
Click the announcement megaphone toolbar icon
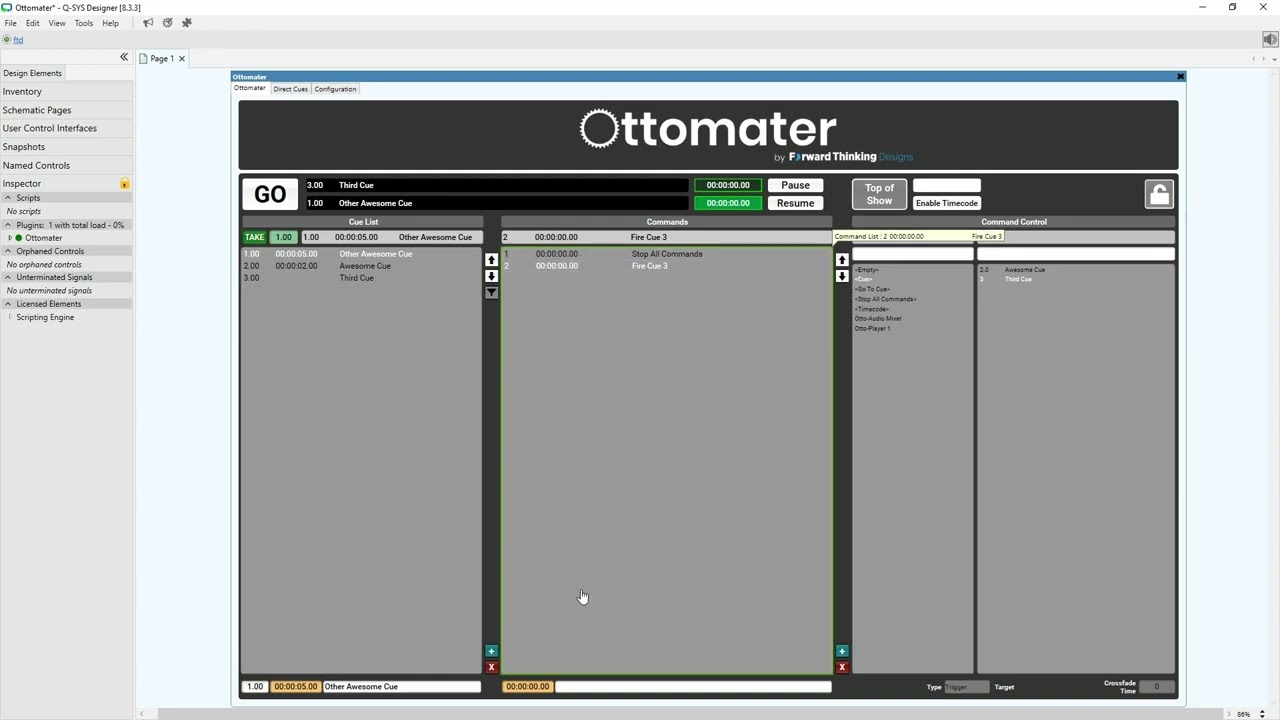click(x=148, y=23)
